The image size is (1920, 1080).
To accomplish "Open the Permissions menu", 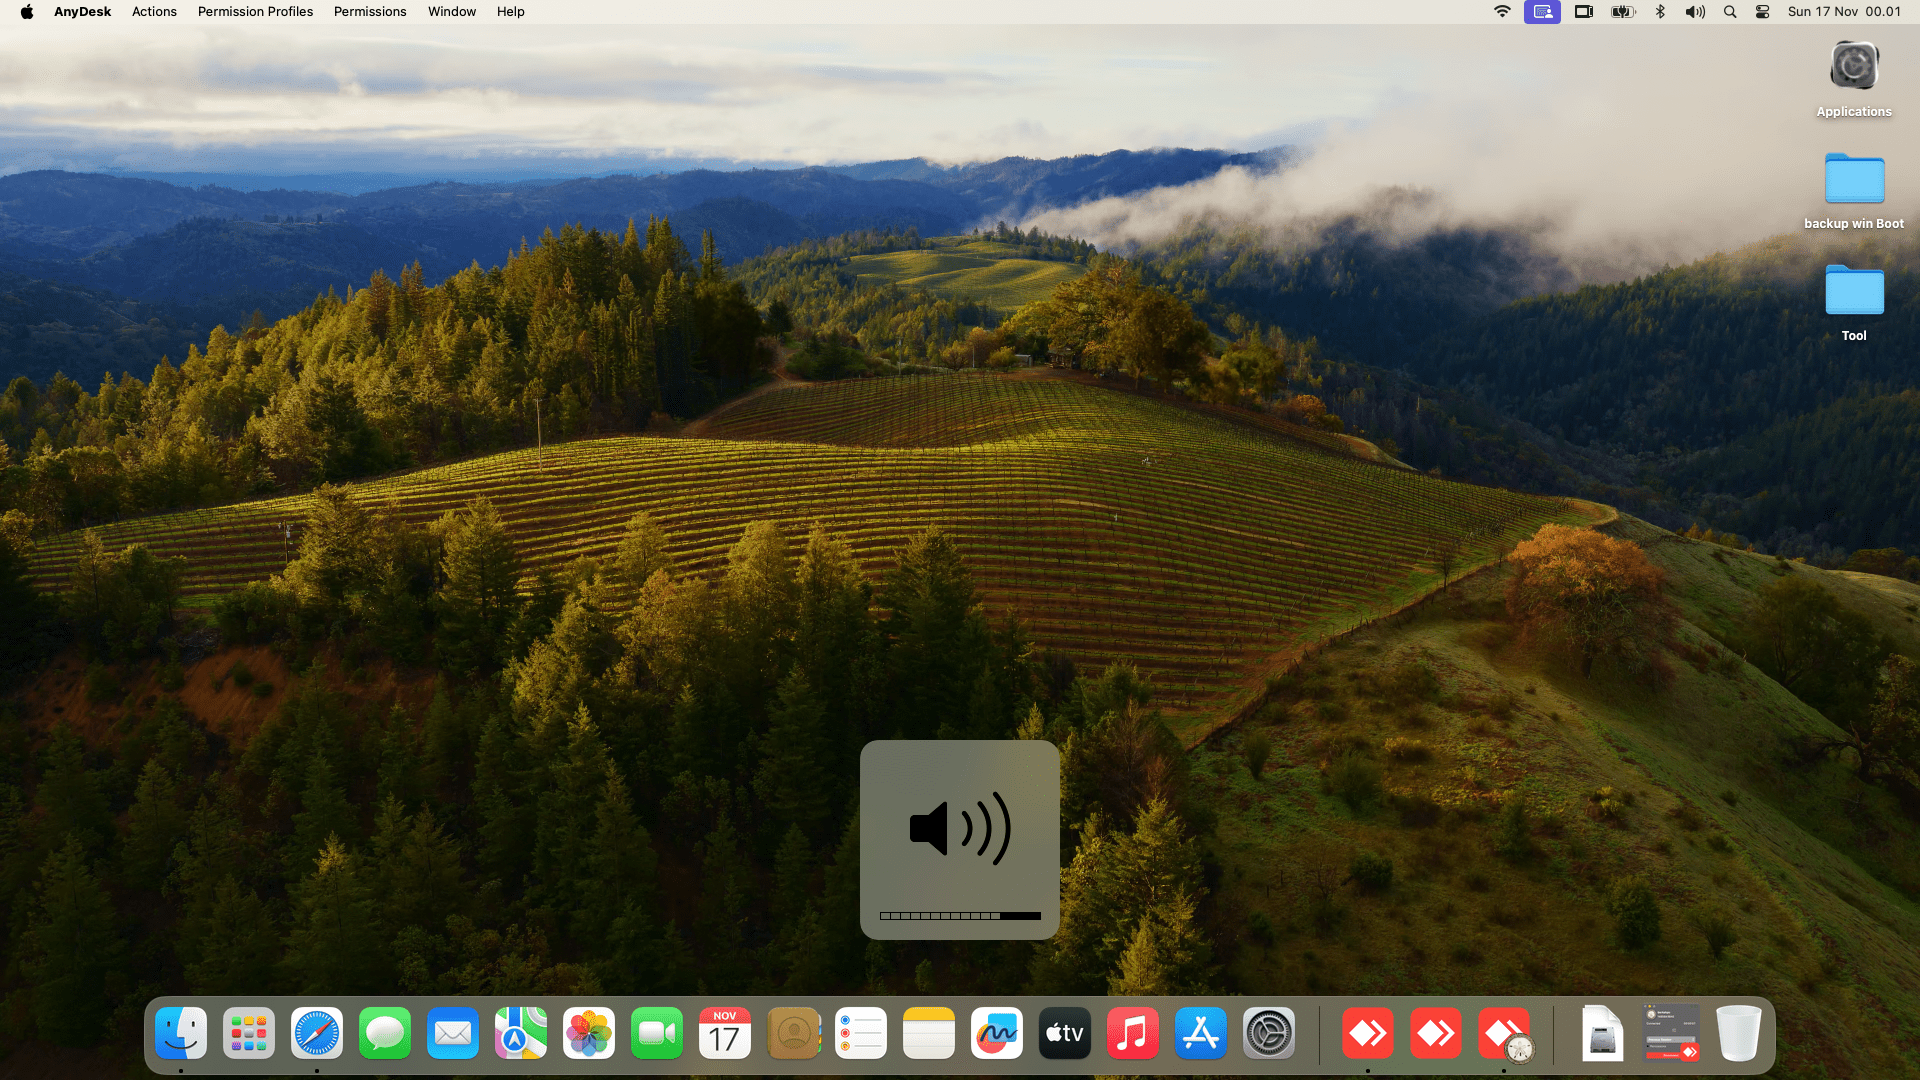I will pyautogui.click(x=370, y=12).
